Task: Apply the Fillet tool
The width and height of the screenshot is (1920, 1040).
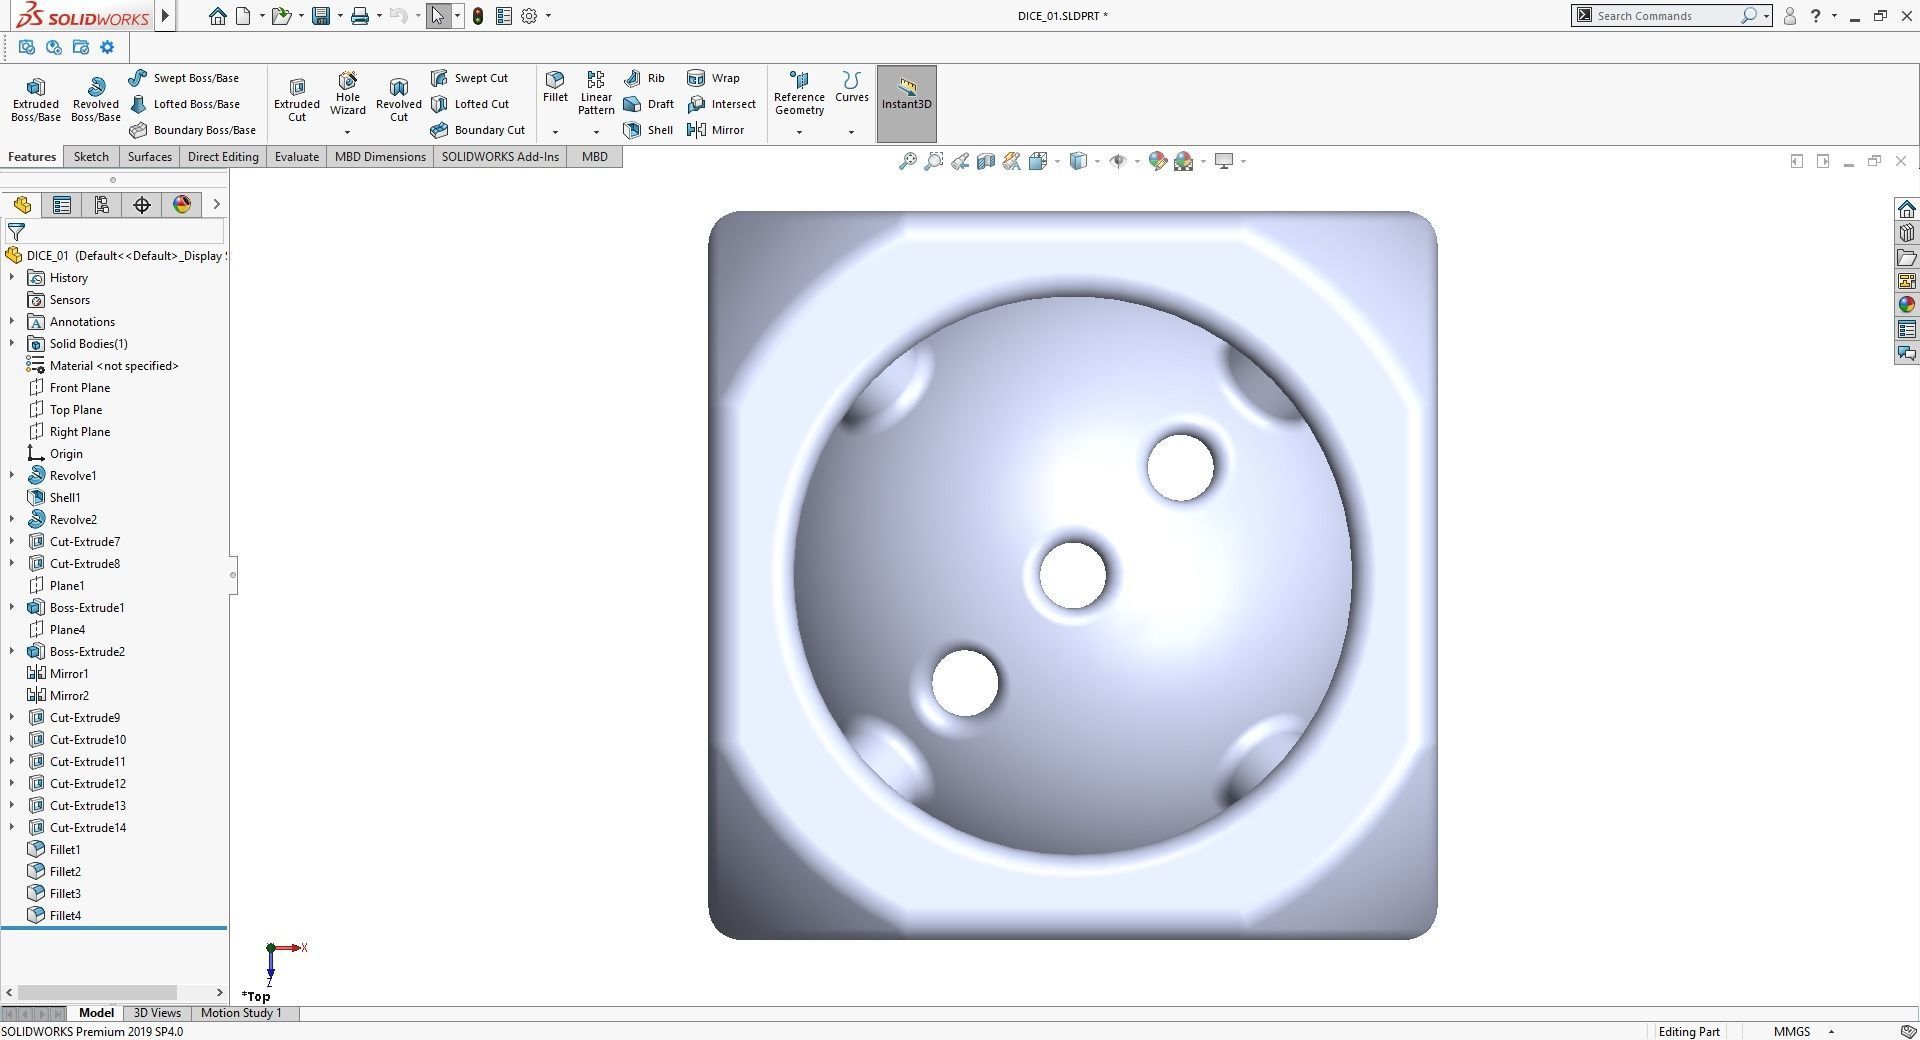Action: tap(555, 88)
